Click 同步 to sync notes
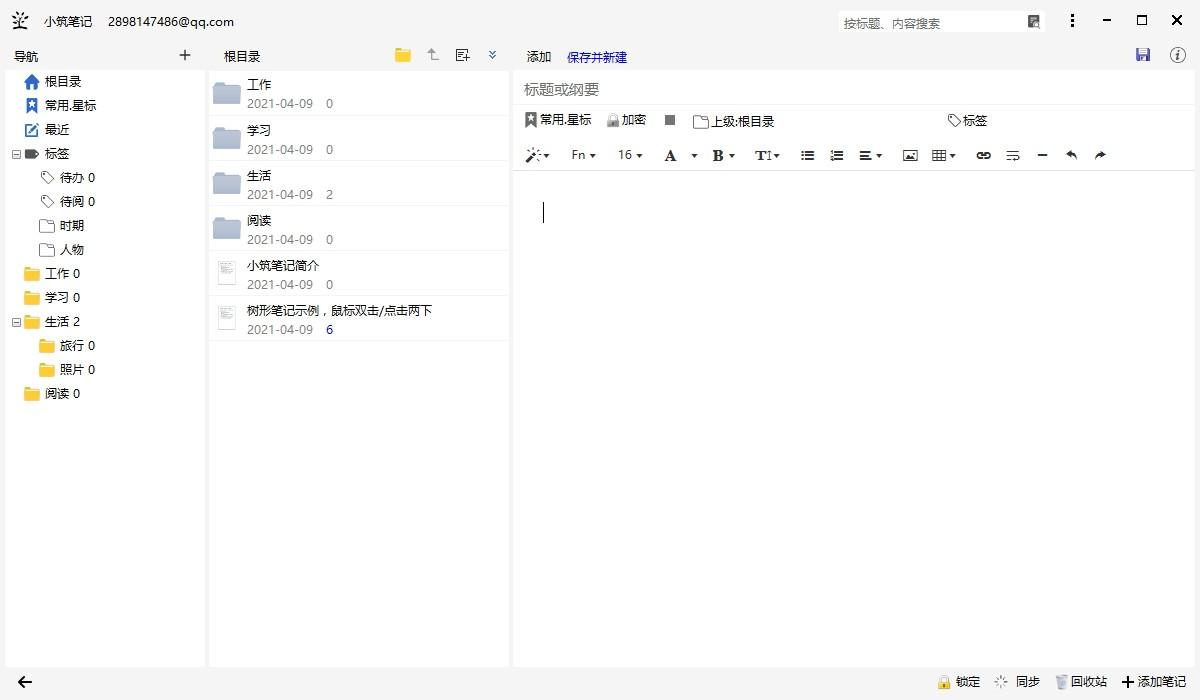The height and width of the screenshot is (700, 1200). click(x=1017, y=682)
